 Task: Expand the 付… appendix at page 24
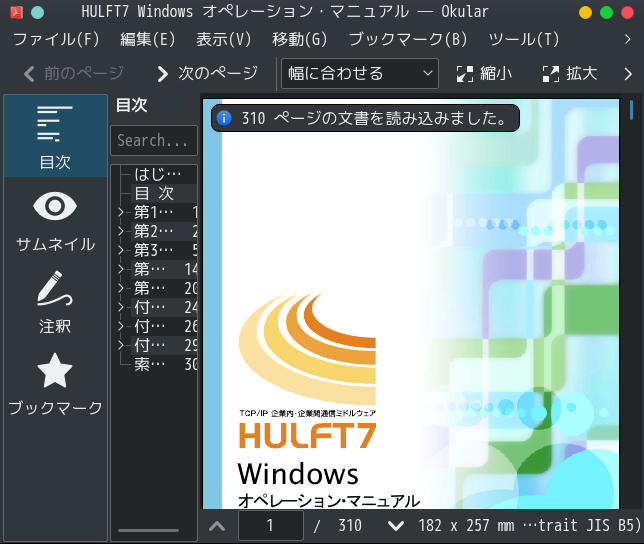coord(121,307)
